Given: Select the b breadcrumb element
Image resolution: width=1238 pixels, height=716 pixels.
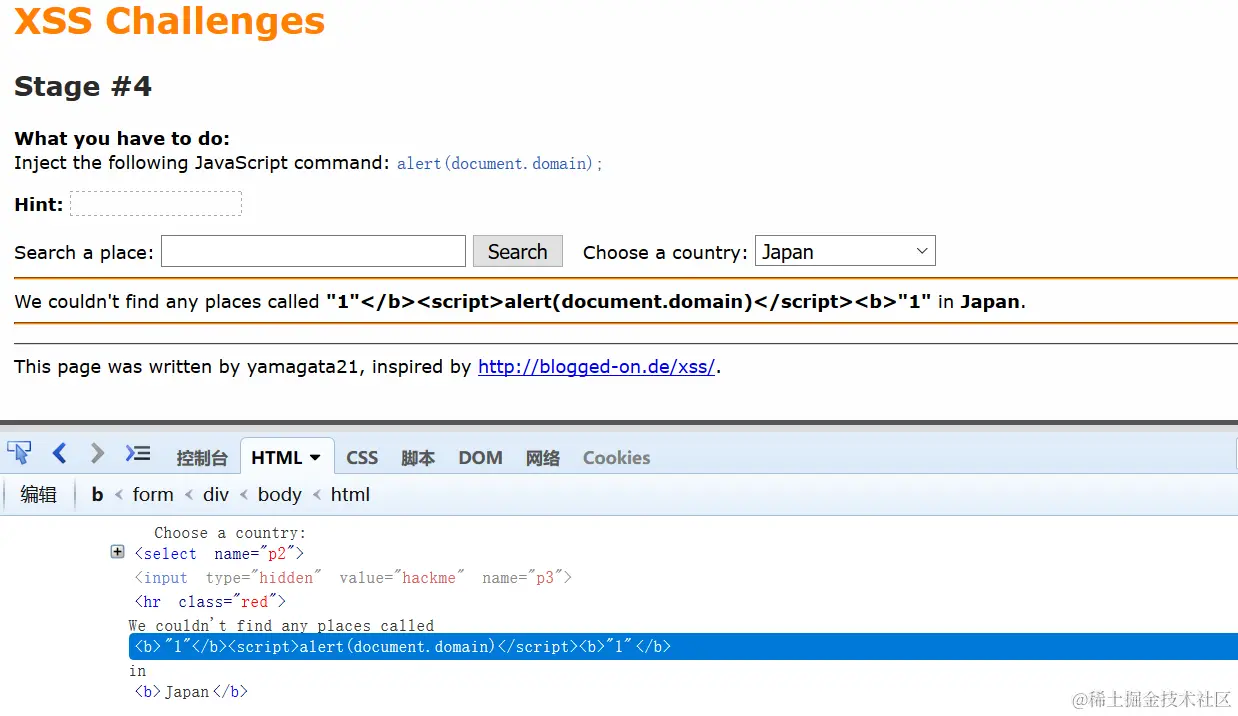Looking at the screenshot, I should [97, 494].
